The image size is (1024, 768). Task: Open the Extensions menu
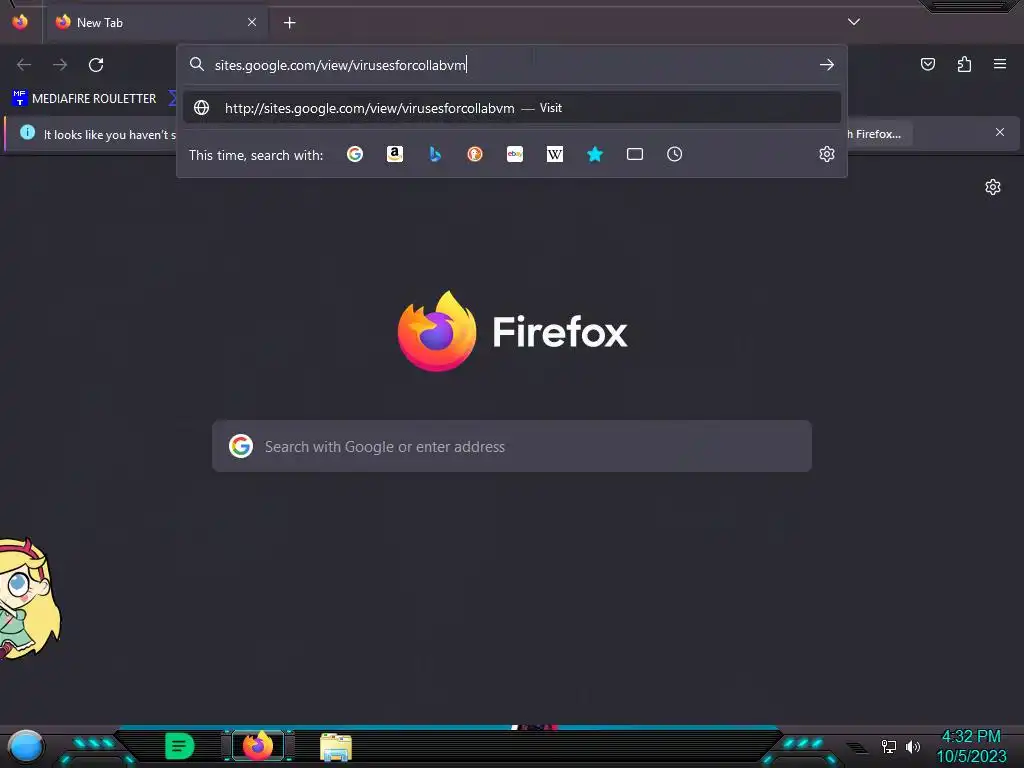[x=964, y=64]
